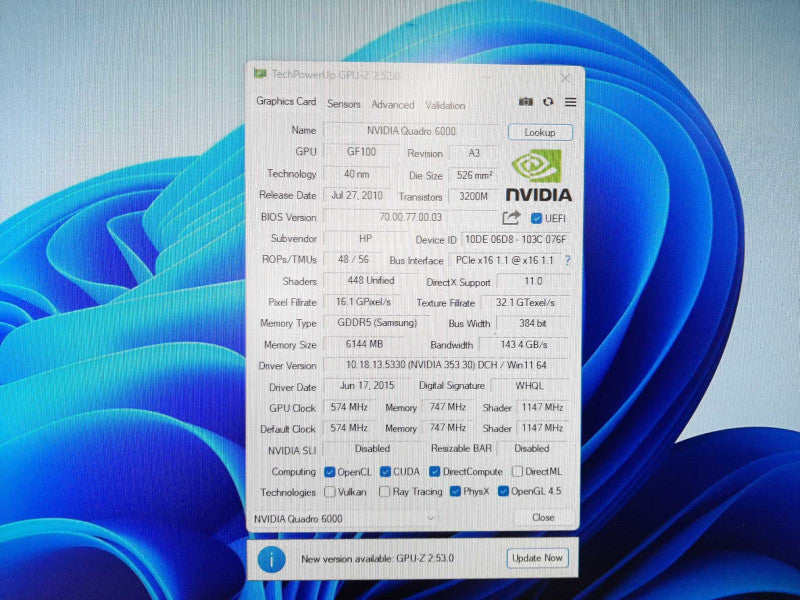Viewport: 800px width, 600px height.
Task: Click the ROPs/TMUs value 48 / 56
Action: 353,259
